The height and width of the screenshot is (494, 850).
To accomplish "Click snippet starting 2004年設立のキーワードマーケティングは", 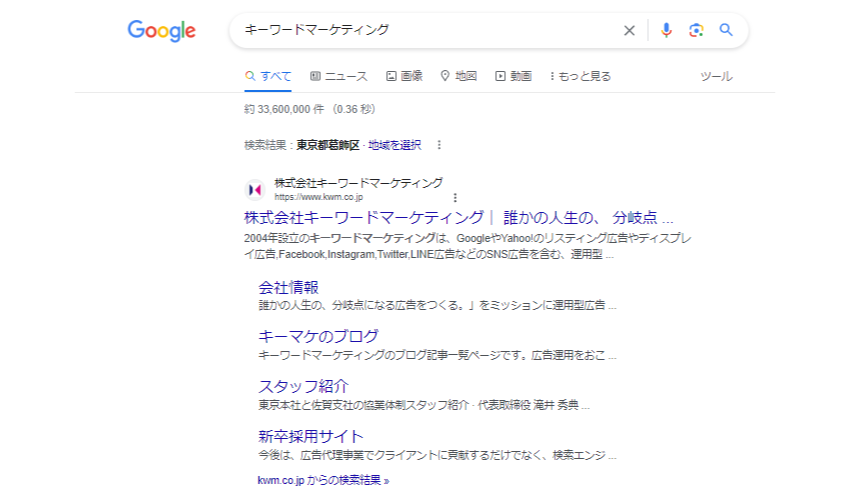I will [467, 246].
